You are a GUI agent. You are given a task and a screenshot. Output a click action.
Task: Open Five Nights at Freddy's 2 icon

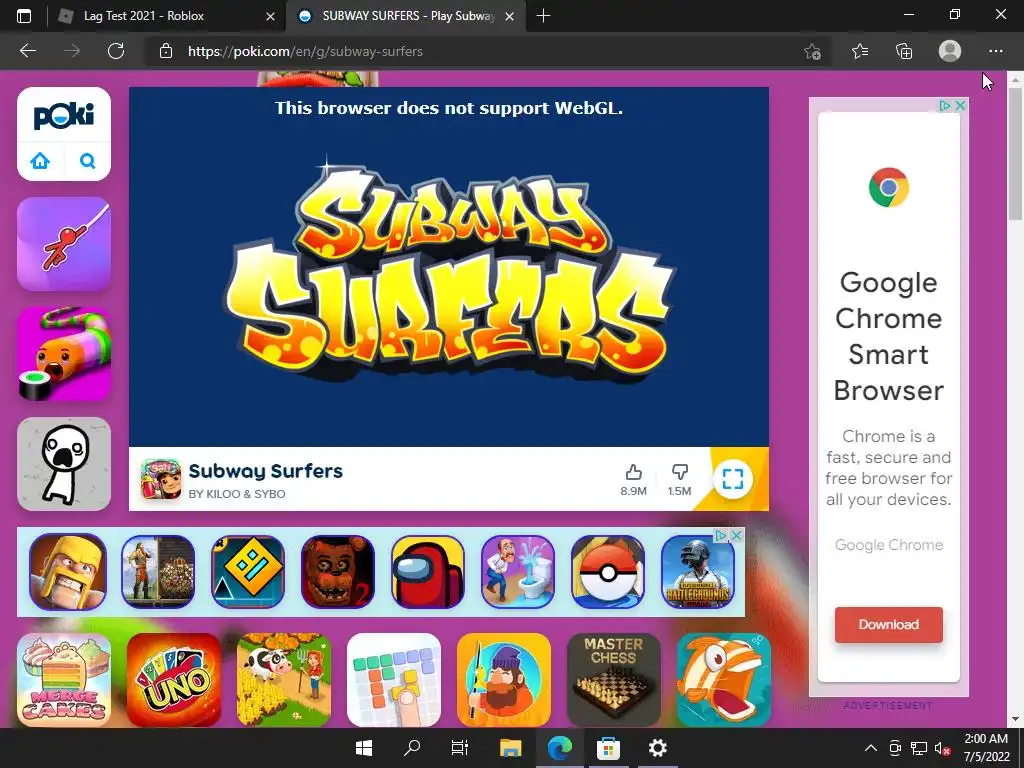click(x=338, y=571)
